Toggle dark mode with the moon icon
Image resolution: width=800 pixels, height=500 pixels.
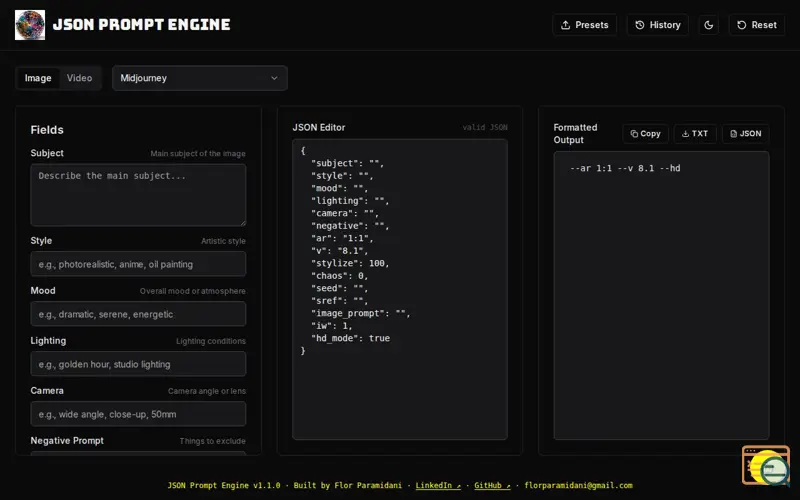[x=708, y=24]
